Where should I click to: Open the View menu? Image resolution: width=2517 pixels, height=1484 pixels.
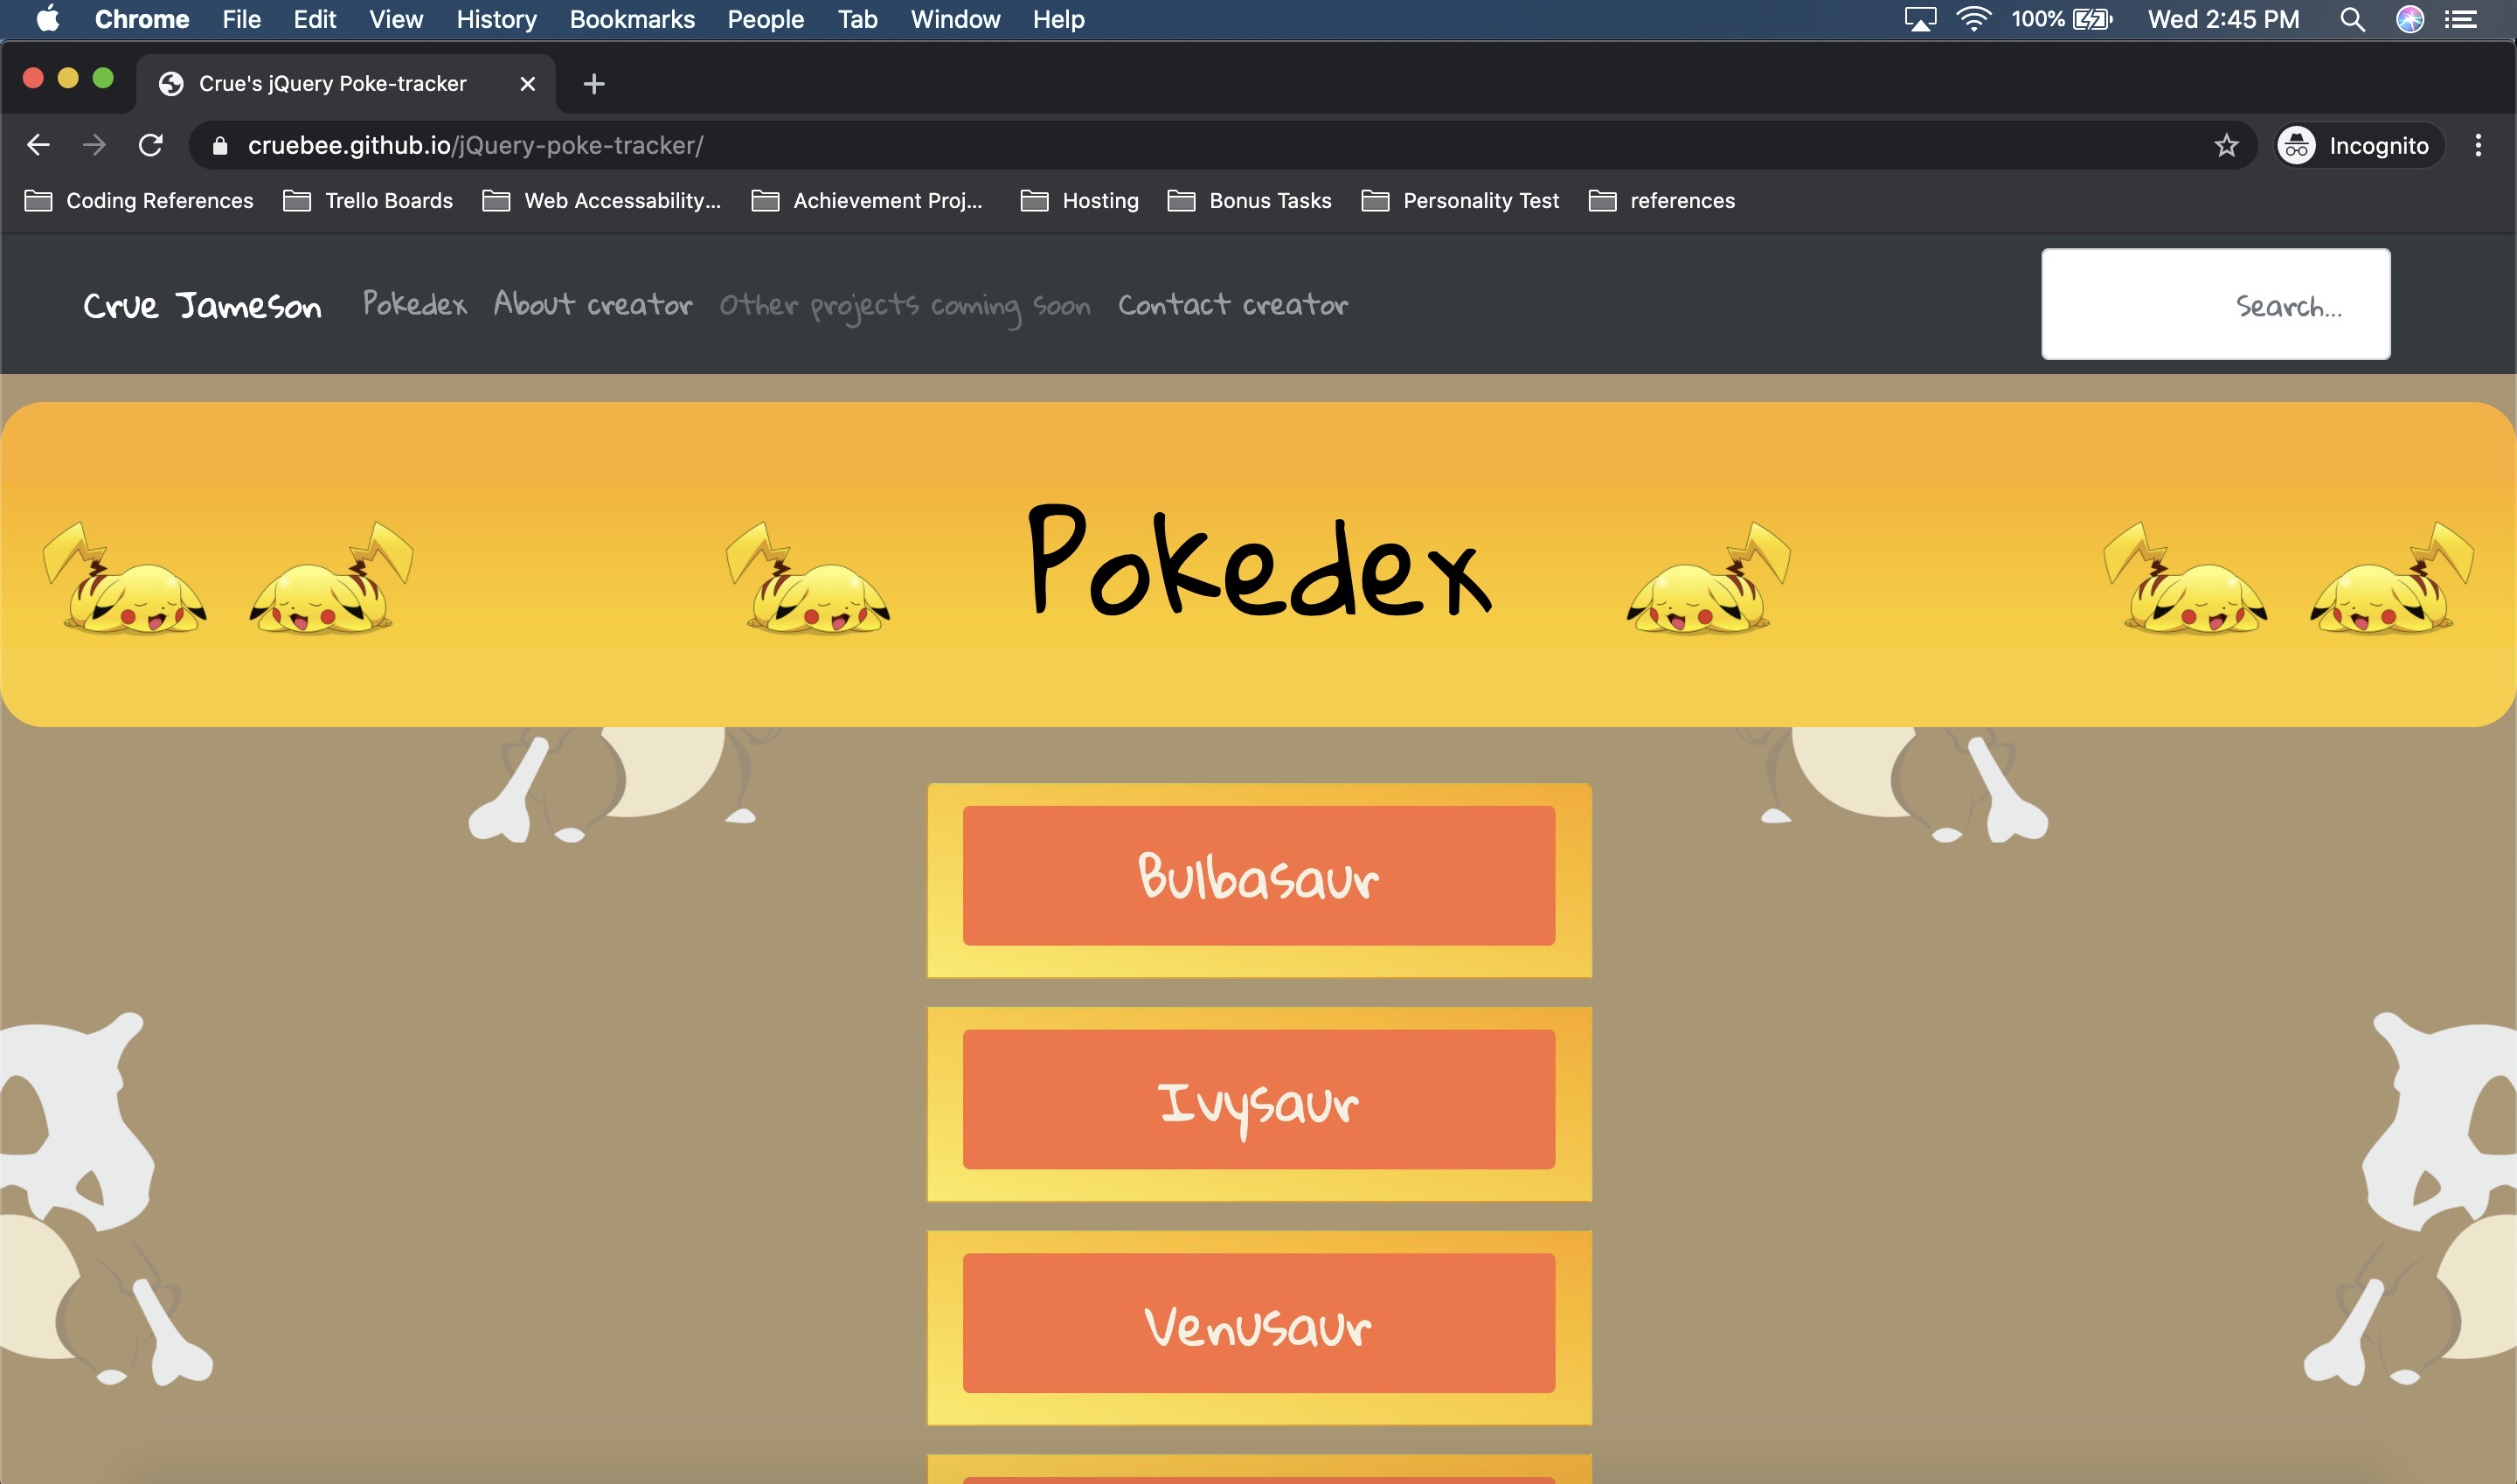396,19
